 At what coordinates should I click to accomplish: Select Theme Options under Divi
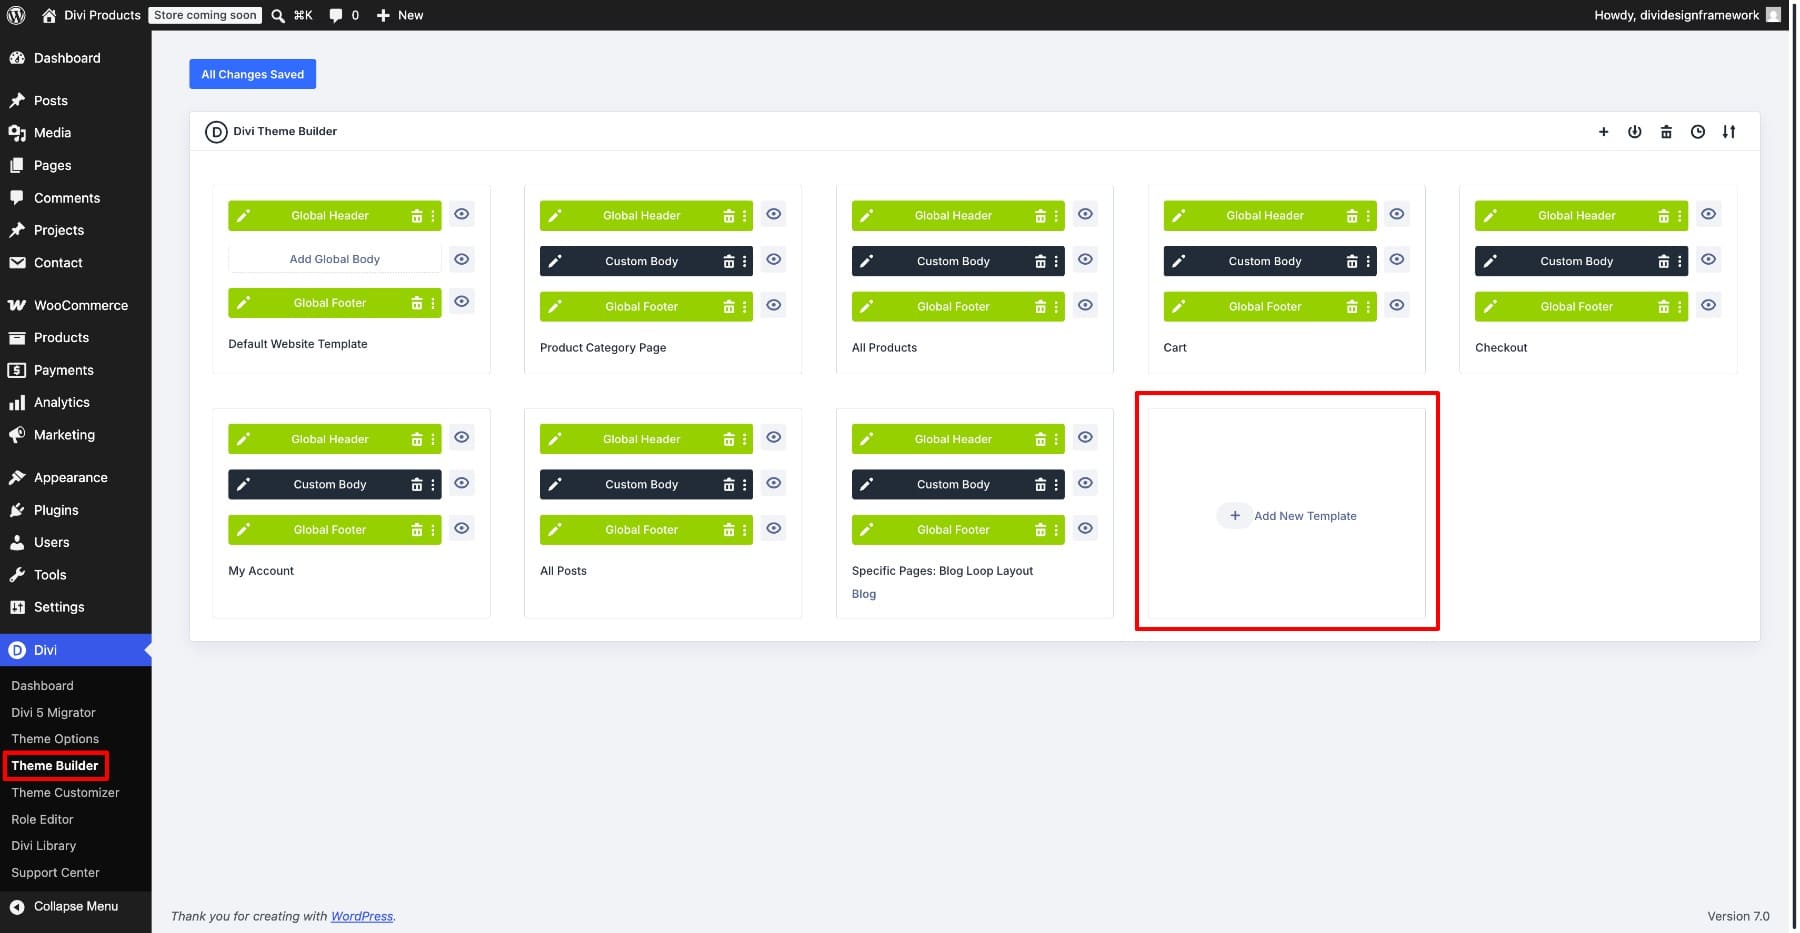pyautogui.click(x=55, y=739)
